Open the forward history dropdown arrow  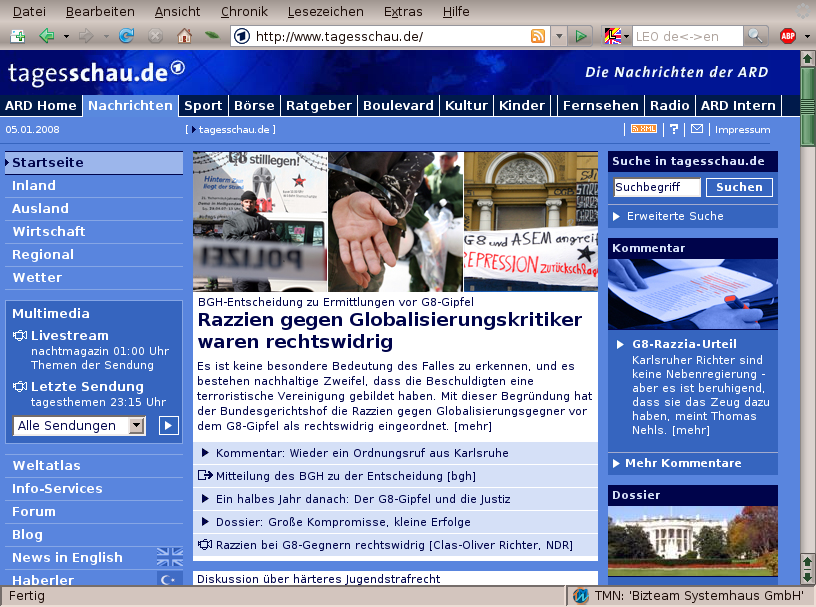coord(106,36)
